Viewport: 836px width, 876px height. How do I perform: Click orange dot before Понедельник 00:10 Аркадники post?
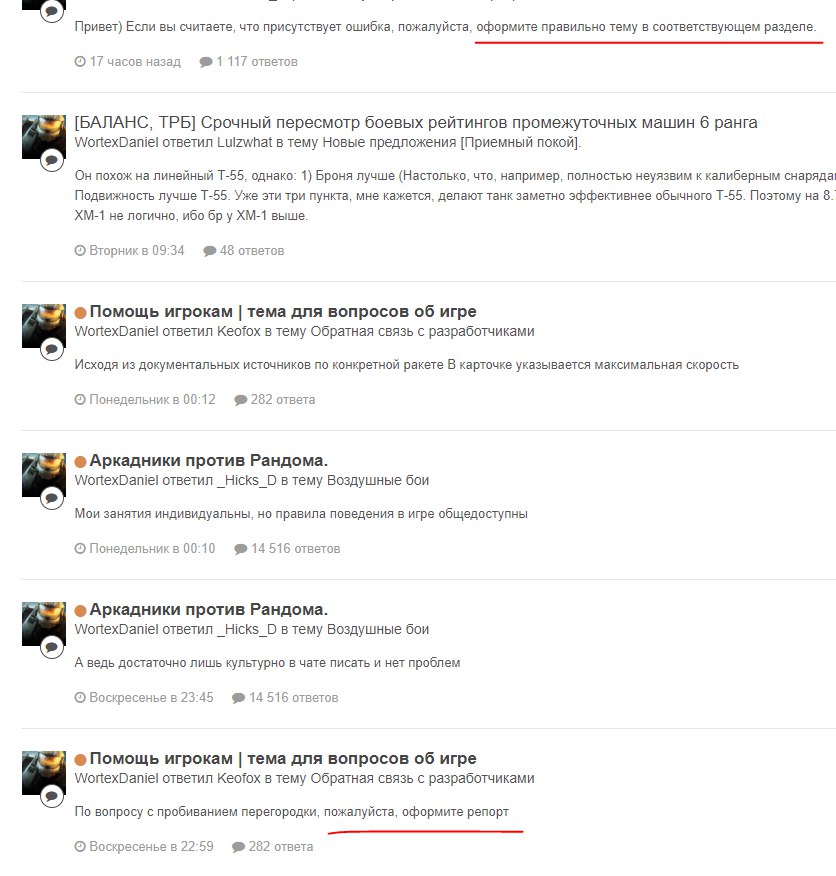80,461
